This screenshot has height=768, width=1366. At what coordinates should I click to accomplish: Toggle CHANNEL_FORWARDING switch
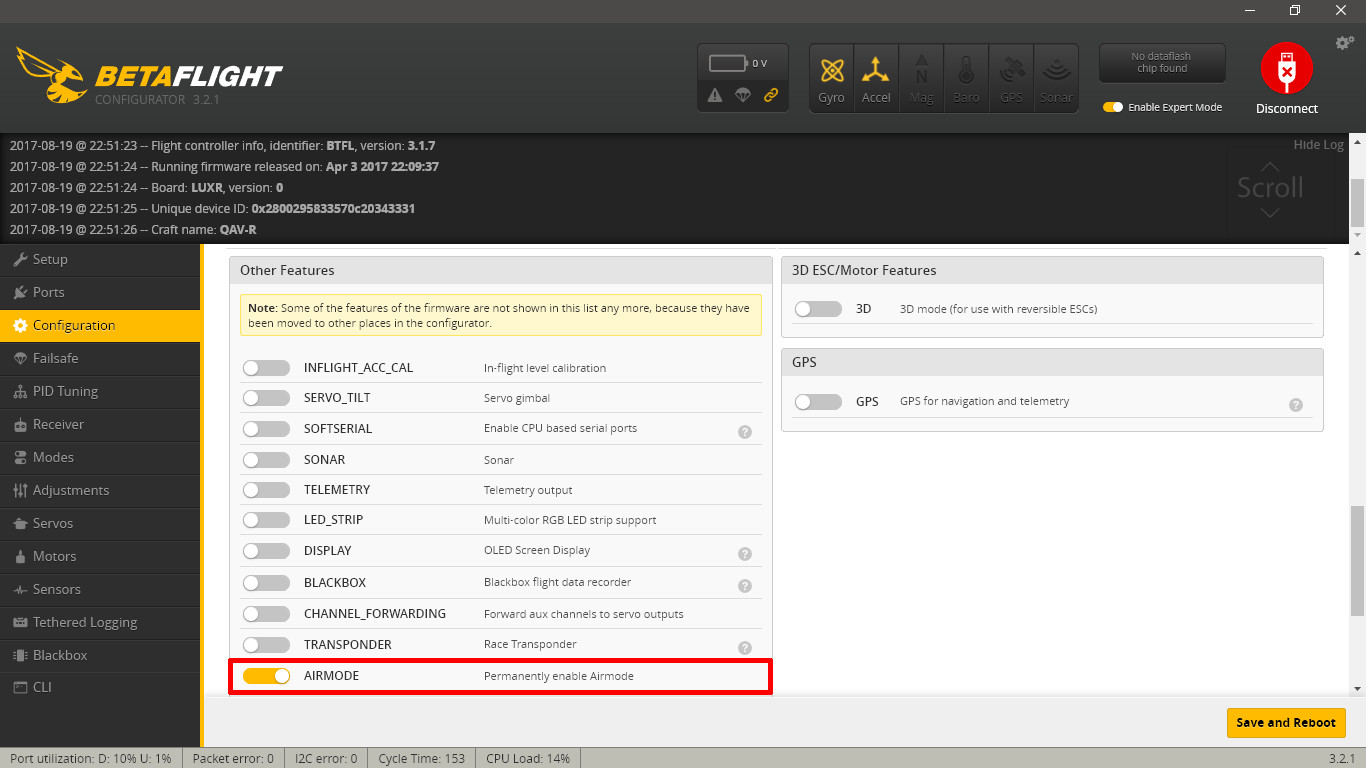(266, 614)
